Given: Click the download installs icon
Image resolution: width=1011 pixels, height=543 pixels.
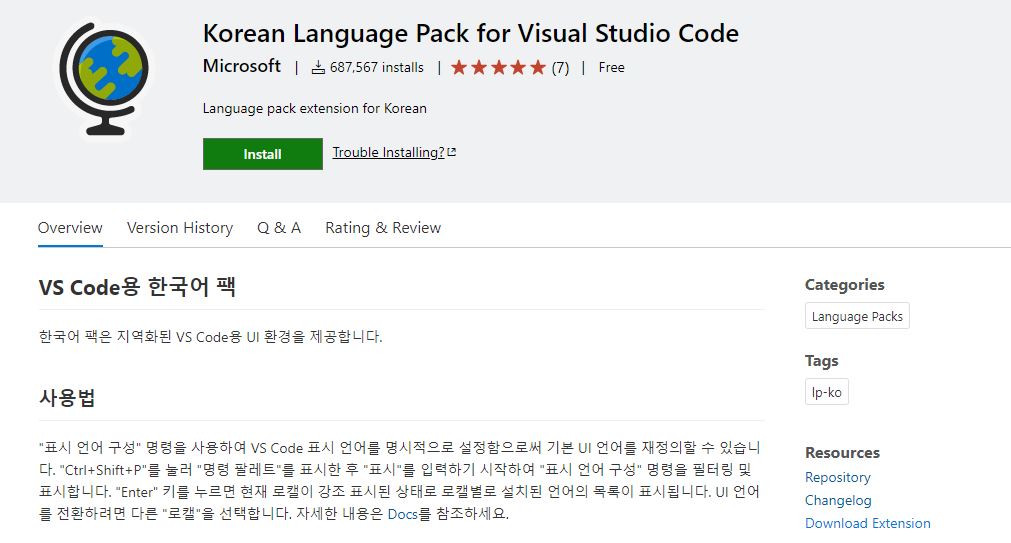Looking at the screenshot, I should 318,67.
